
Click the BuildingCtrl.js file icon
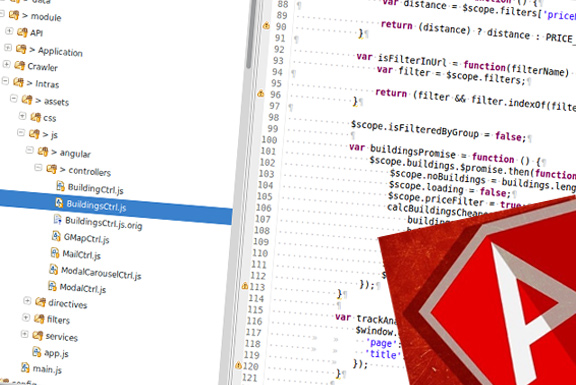tap(60, 186)
